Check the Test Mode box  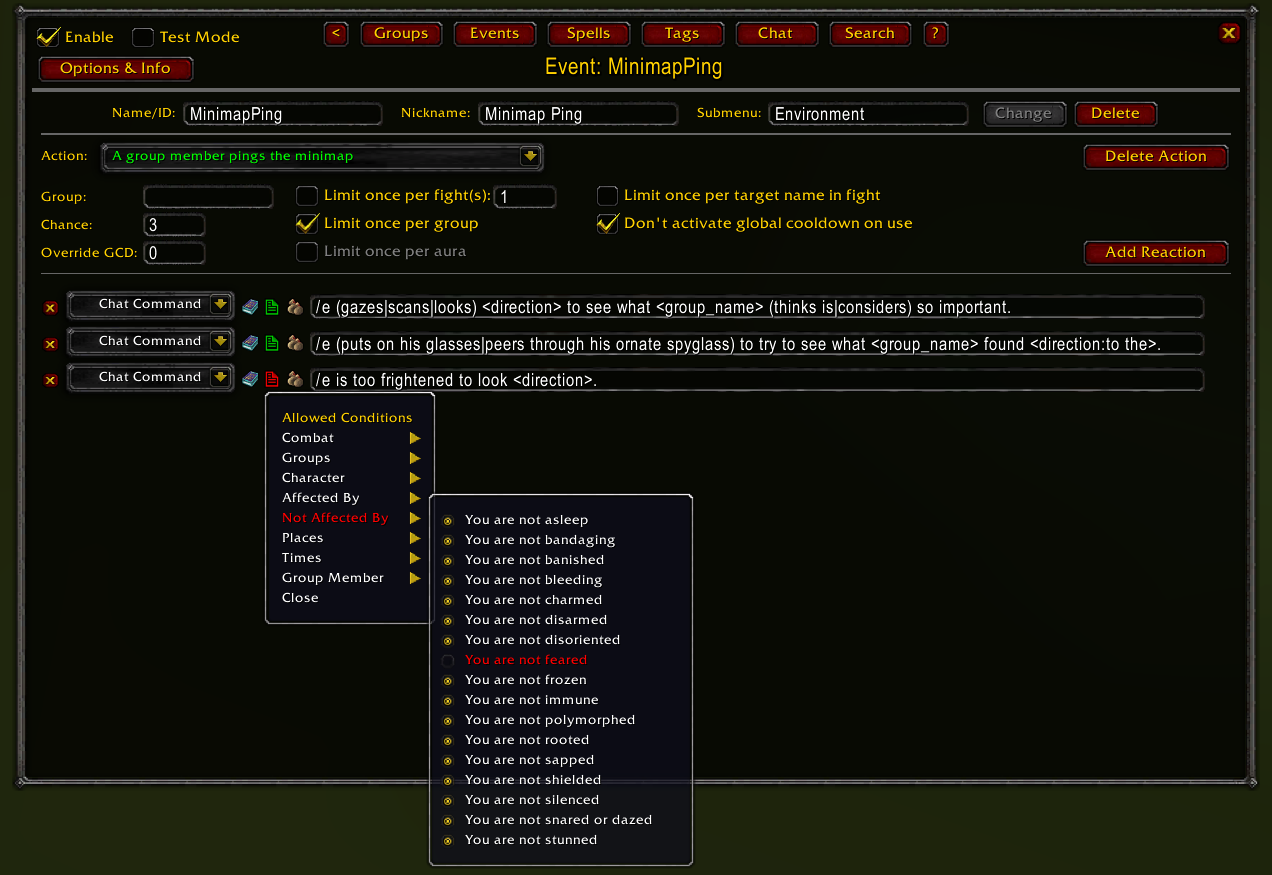(143, 37)
